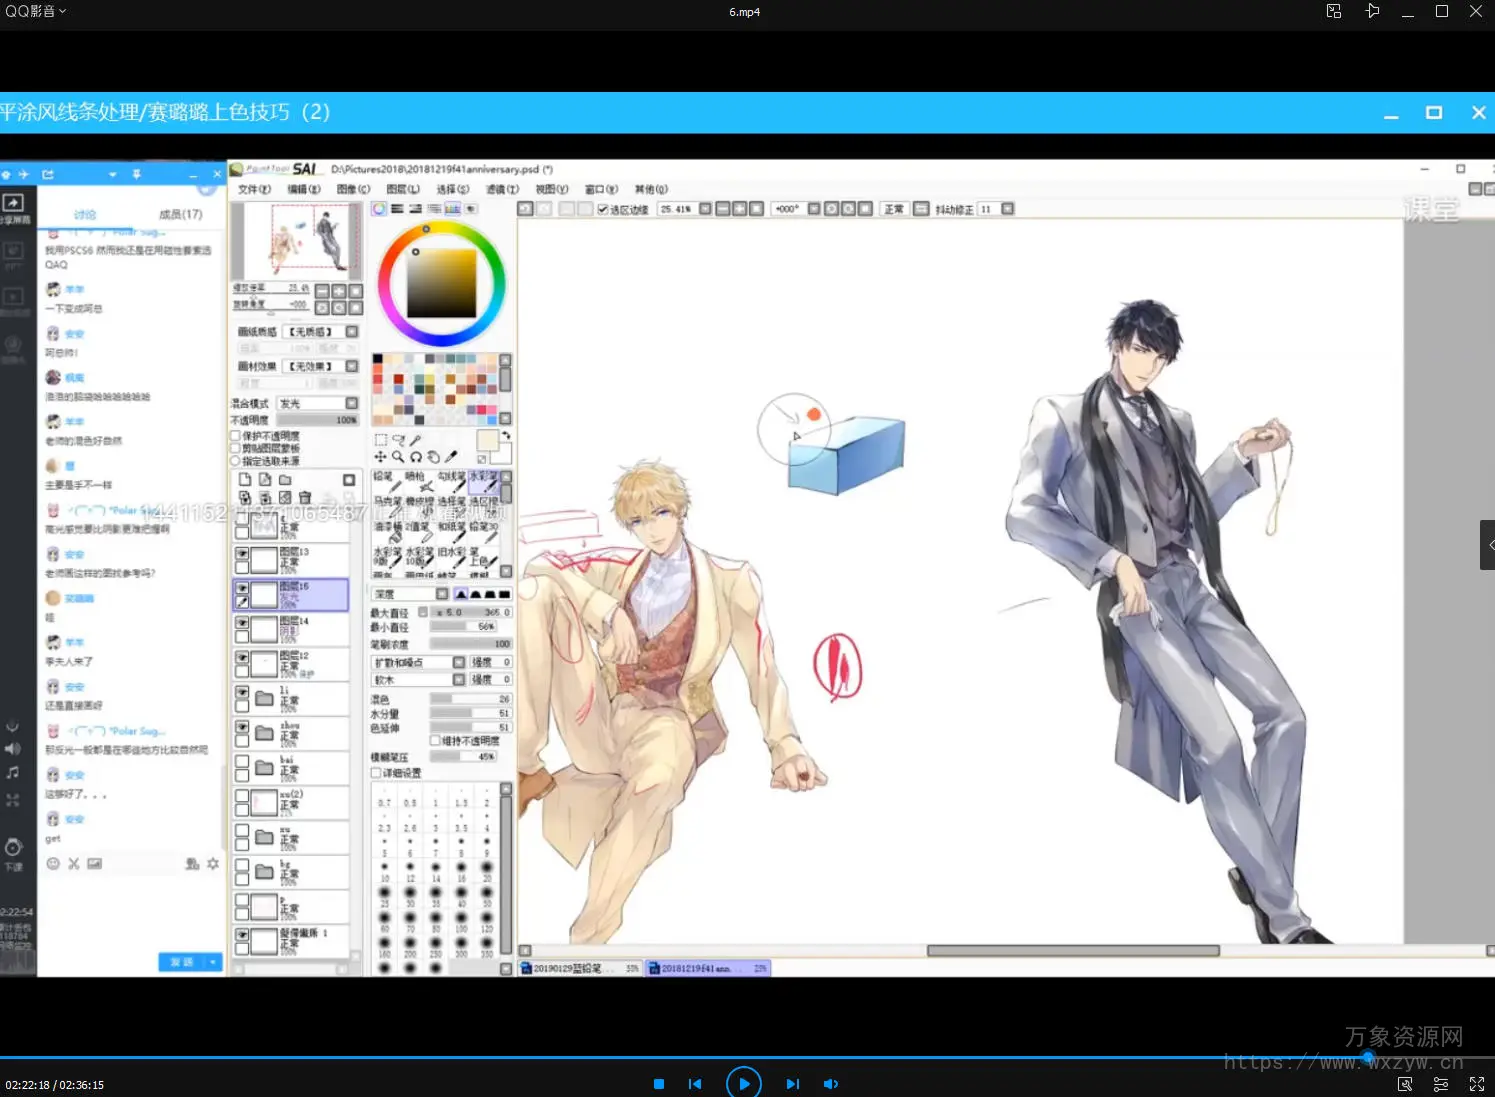Toggle visibility eye of 图层14 layer

pyautogui.click(x=242, y=622)
